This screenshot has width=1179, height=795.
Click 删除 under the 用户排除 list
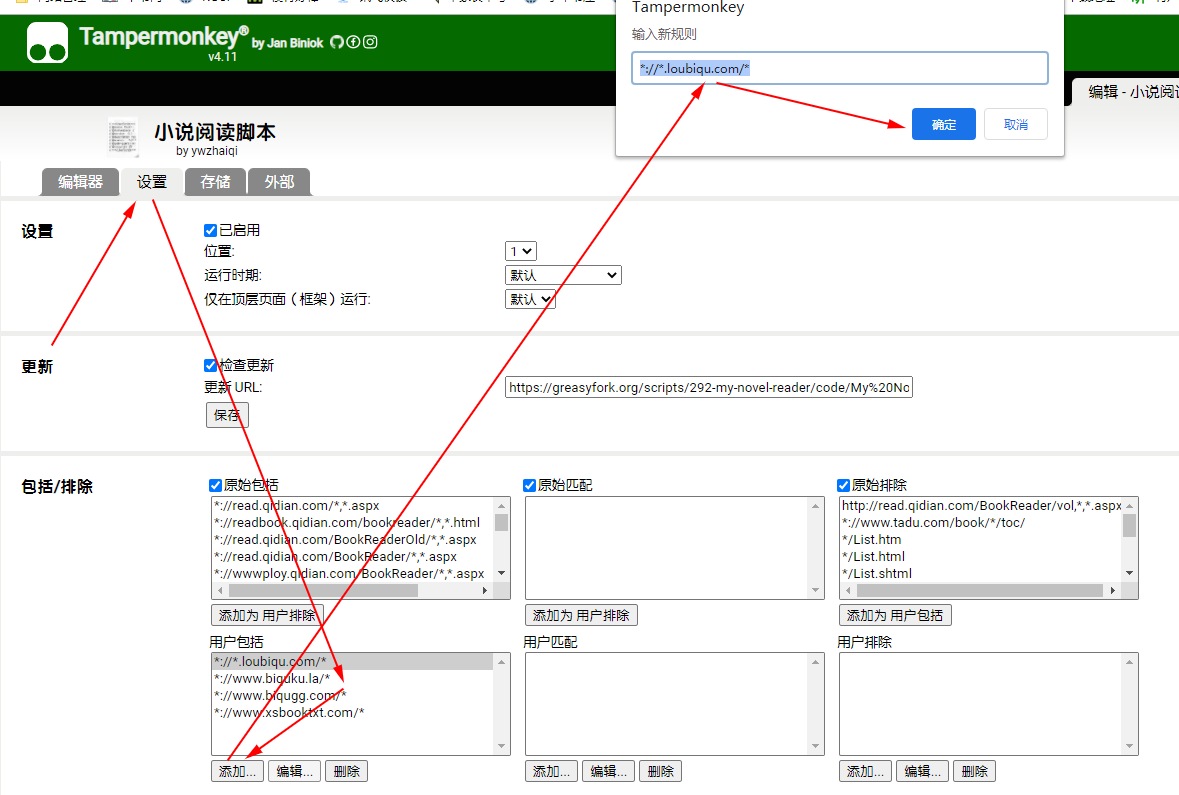tap(974, 772)
